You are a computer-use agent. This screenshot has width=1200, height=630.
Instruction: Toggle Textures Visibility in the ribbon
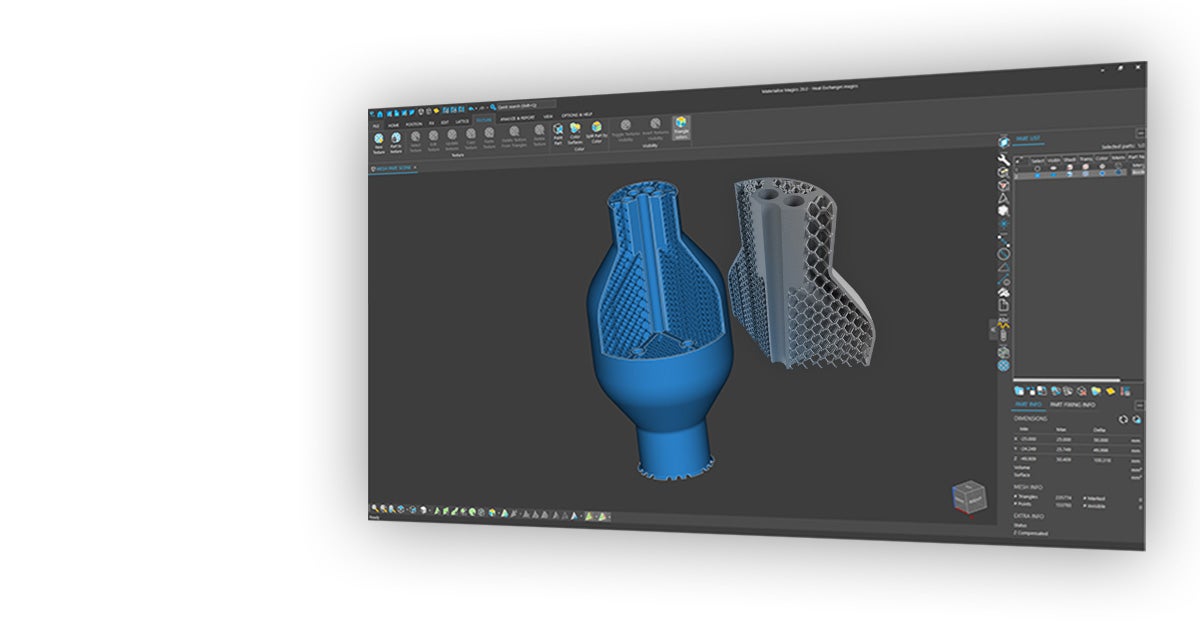(x=625, y=126)
